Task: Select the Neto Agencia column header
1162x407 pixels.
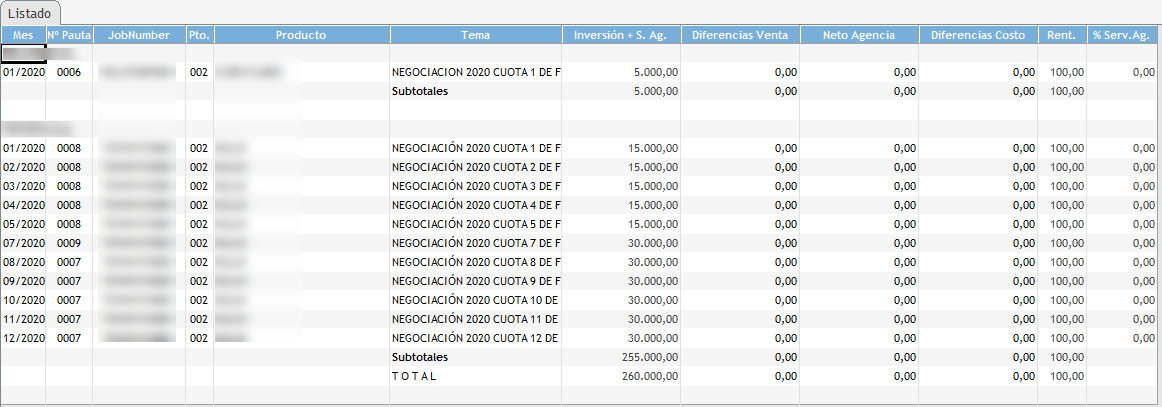Action: click(858, 35)
